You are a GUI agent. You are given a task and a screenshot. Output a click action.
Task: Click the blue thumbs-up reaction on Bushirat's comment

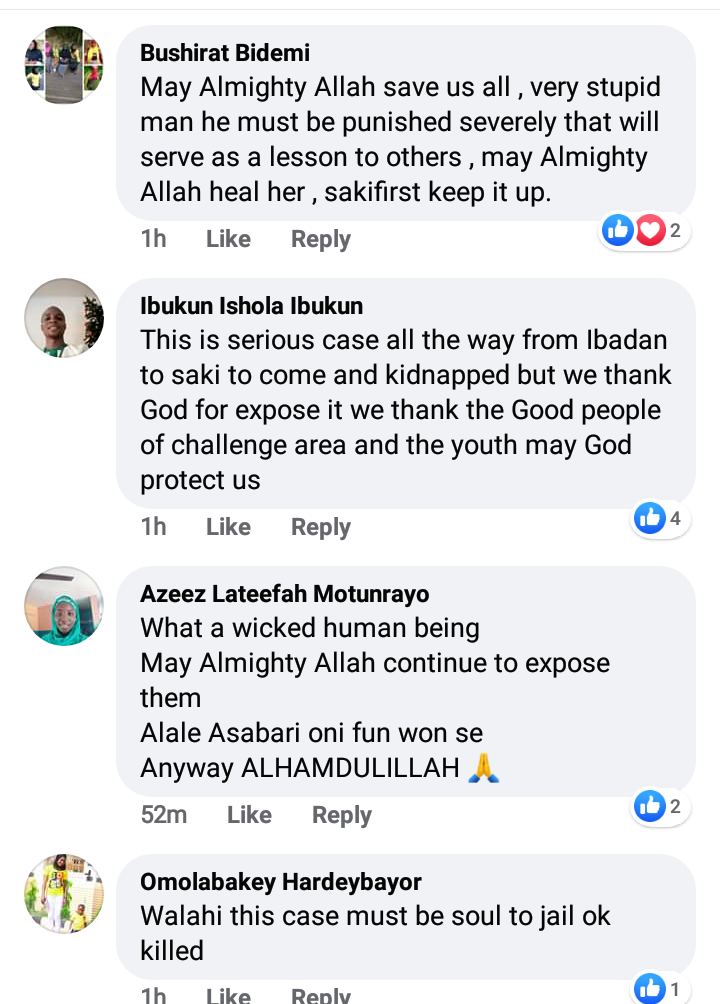point(618,230)
